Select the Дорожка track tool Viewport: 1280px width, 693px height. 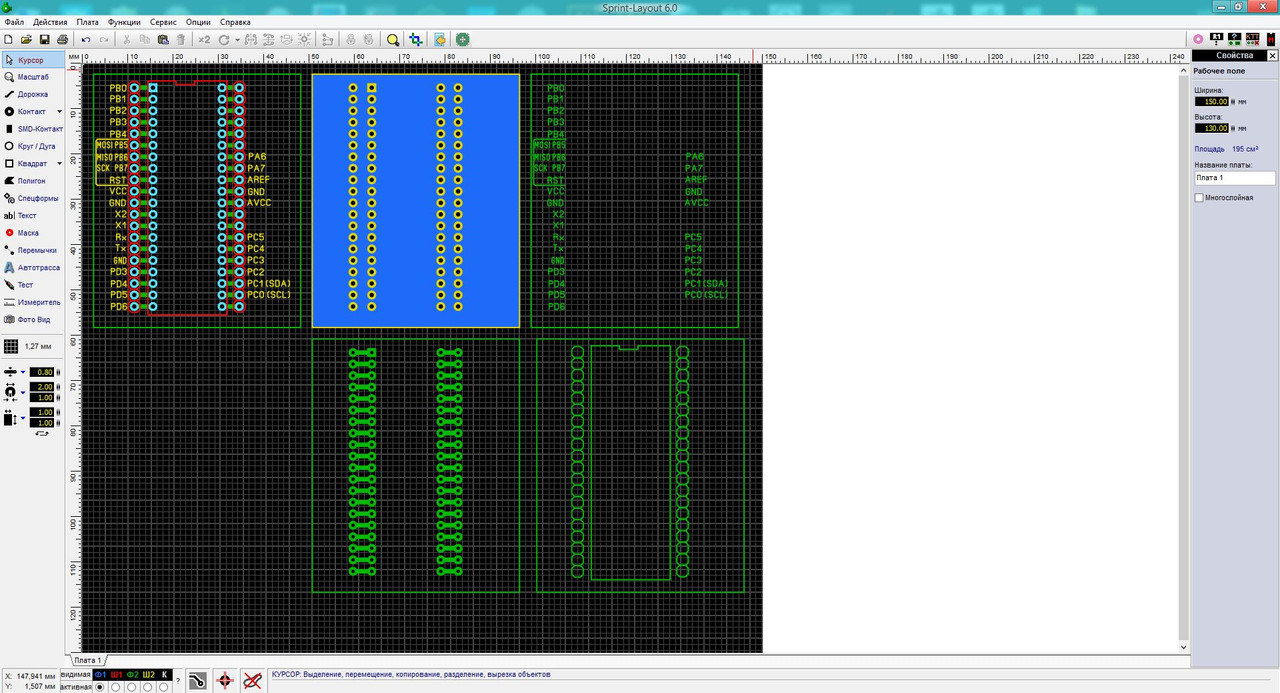click(33, 94)
